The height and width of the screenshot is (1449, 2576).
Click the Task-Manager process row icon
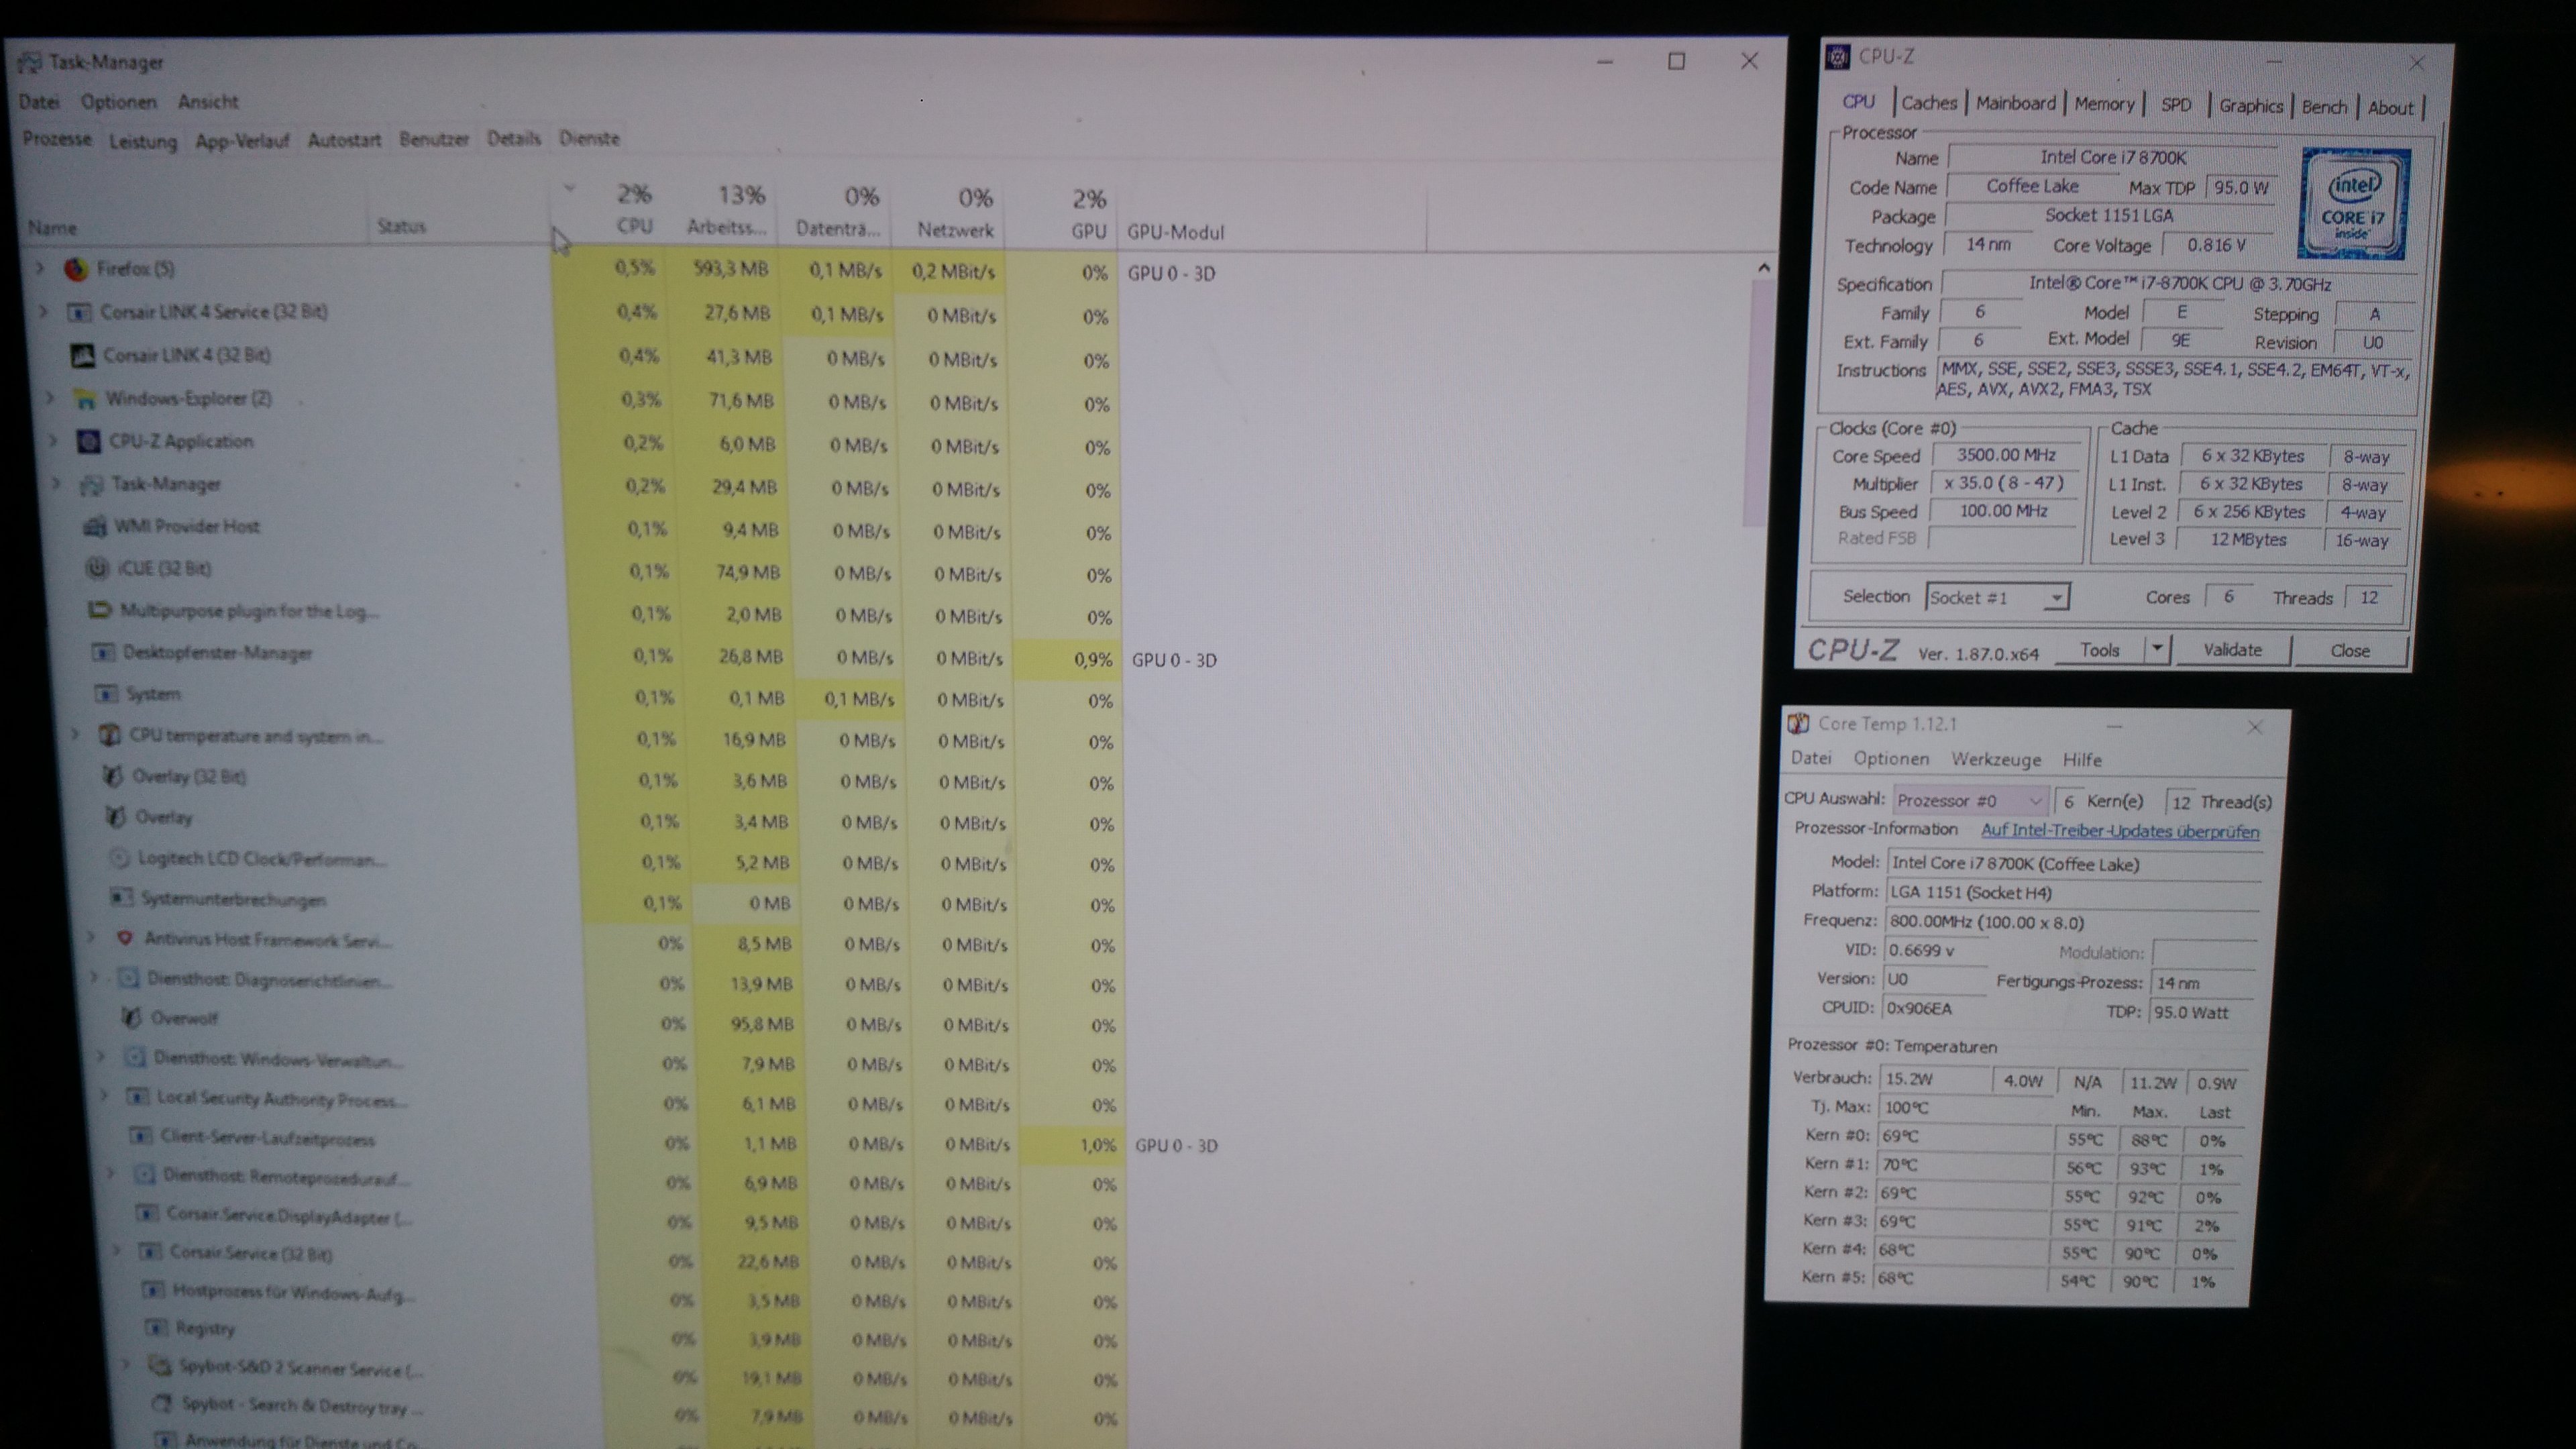[x=92, y=485]
